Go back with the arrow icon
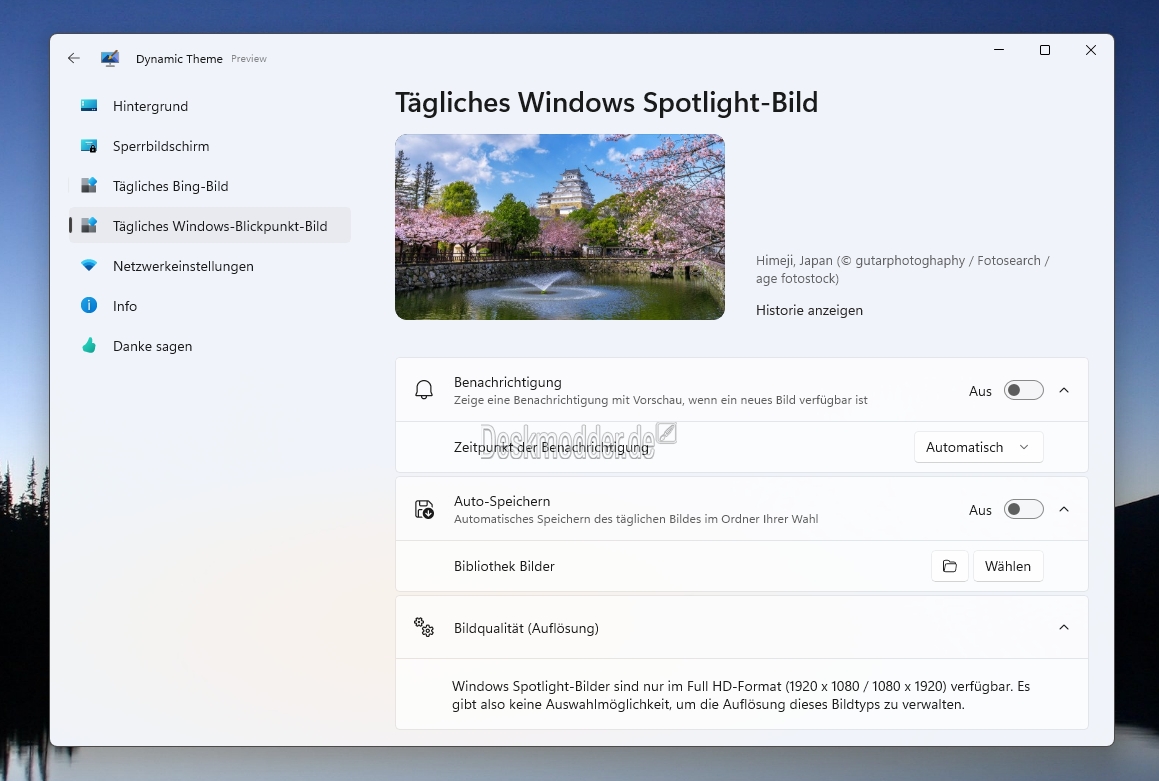 click(73, 58)
